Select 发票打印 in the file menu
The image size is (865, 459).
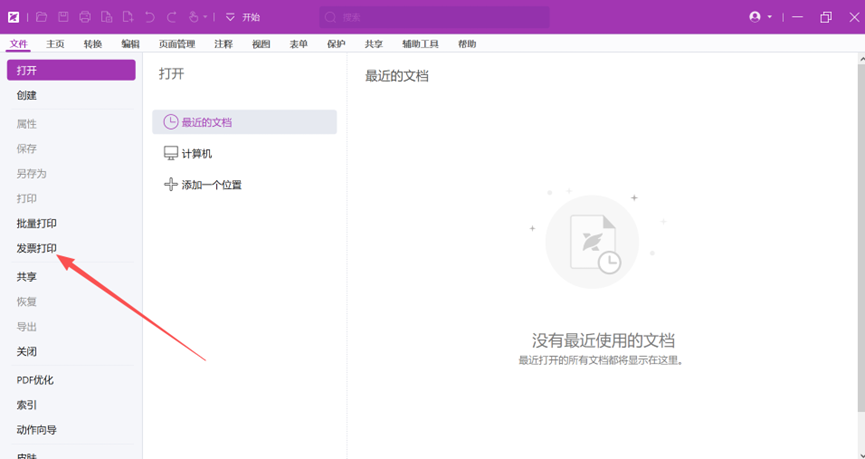(x=37, y=248)
